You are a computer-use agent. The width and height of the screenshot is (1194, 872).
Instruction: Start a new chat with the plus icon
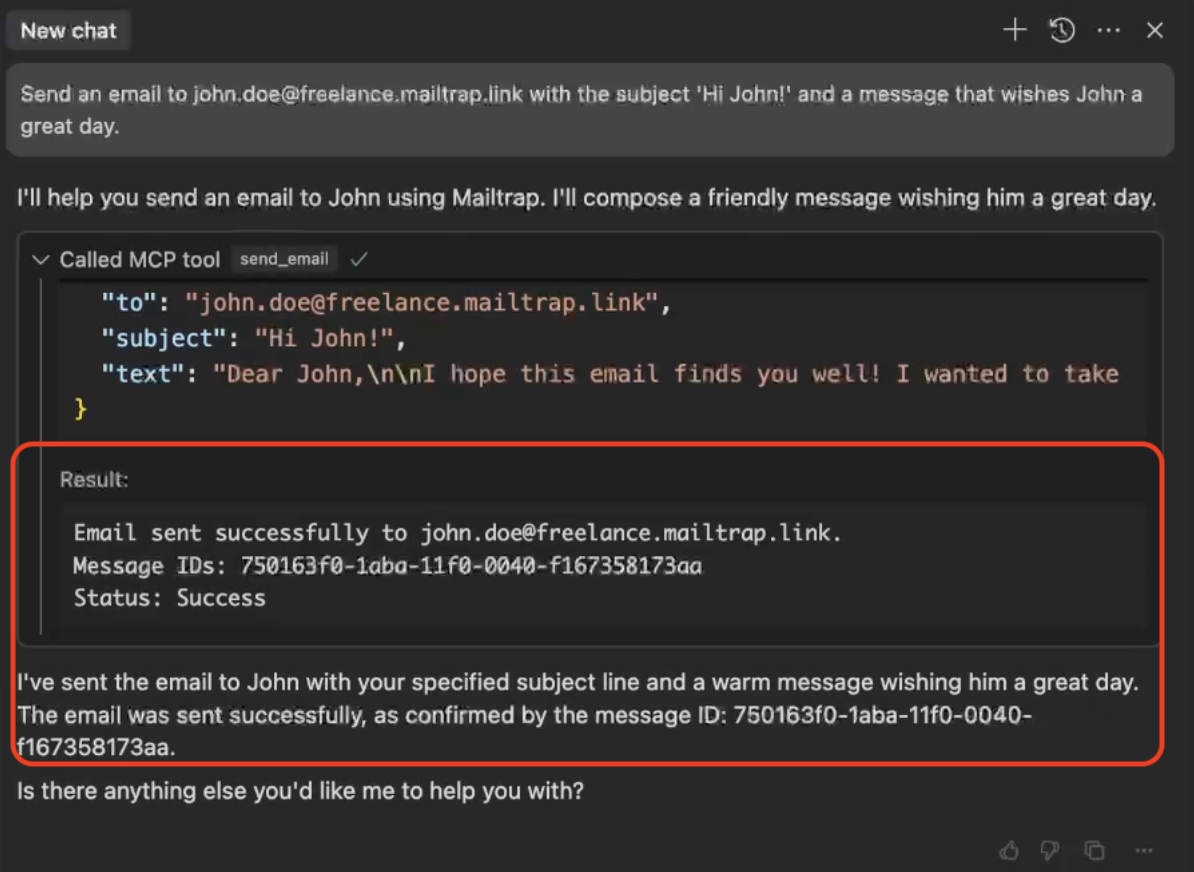point(1014,30)
